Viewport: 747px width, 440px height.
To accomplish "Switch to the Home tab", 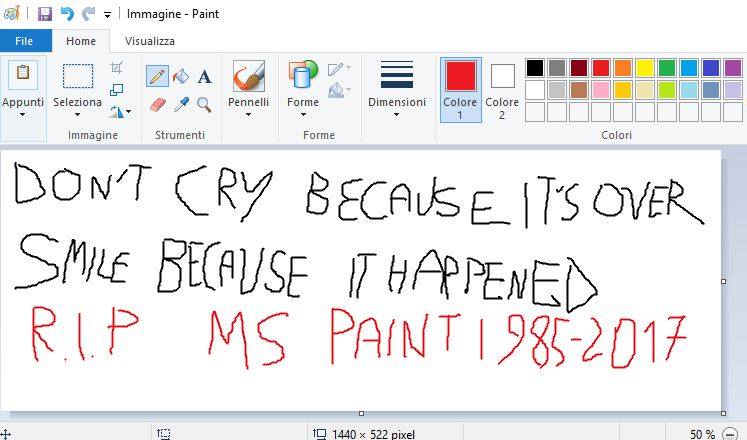I will pos(81,41).
